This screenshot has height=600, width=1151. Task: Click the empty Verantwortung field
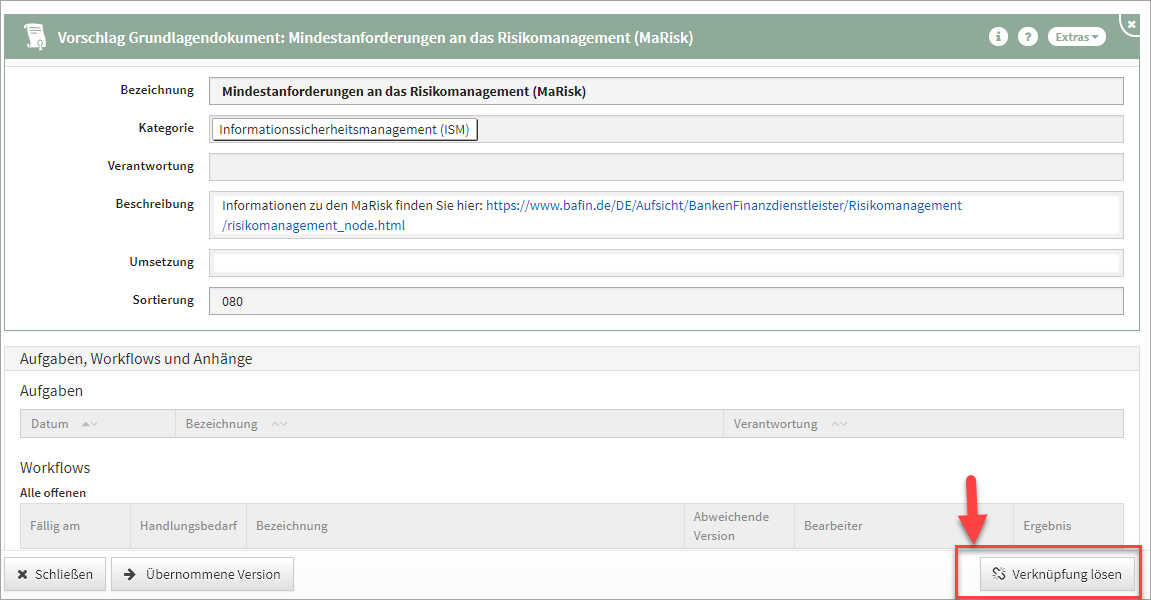pos(665,166)
